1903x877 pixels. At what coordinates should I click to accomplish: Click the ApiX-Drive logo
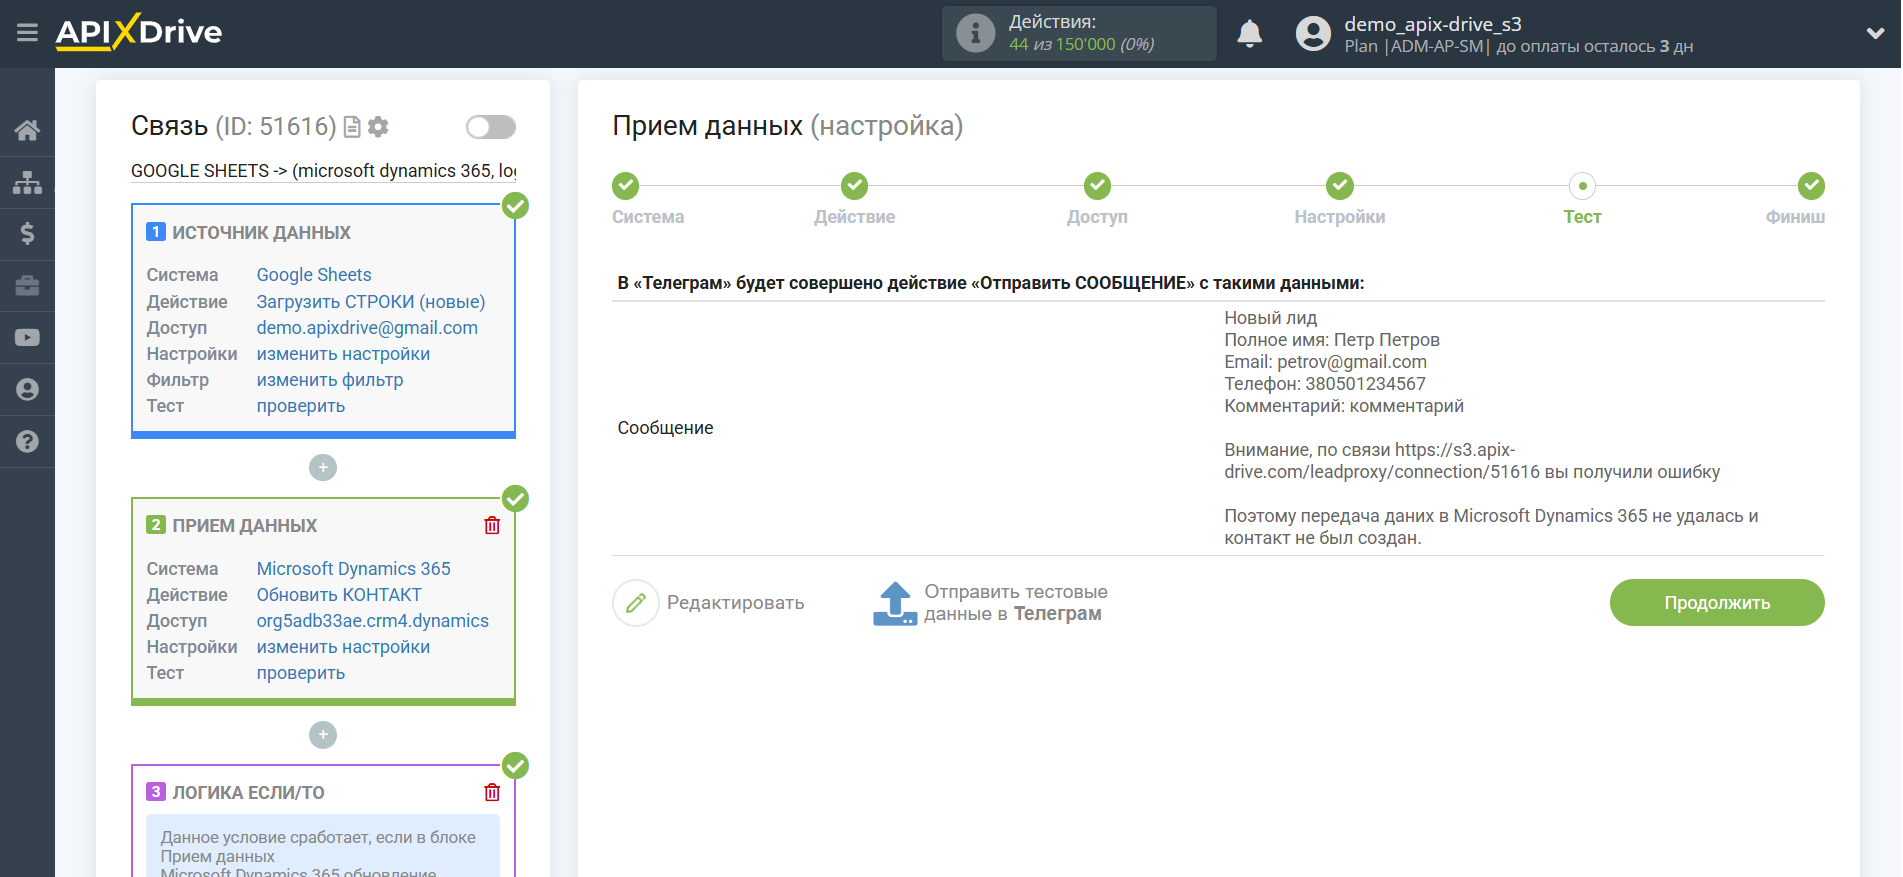(x=139, y=32)
